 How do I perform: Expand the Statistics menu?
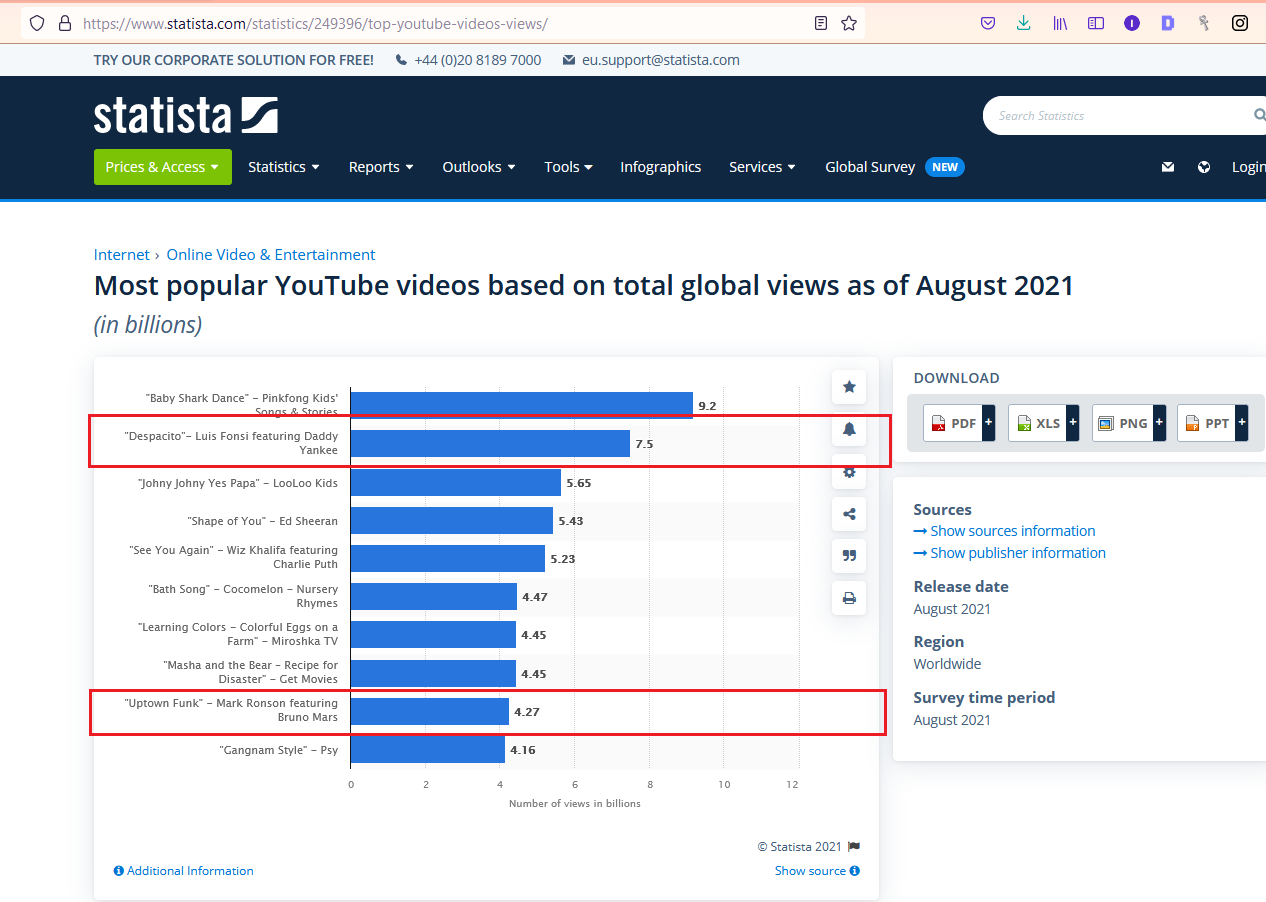coord(284,167)
